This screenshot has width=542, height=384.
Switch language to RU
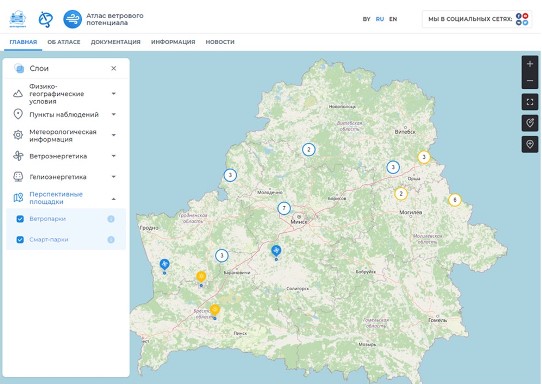pos(380,19)
